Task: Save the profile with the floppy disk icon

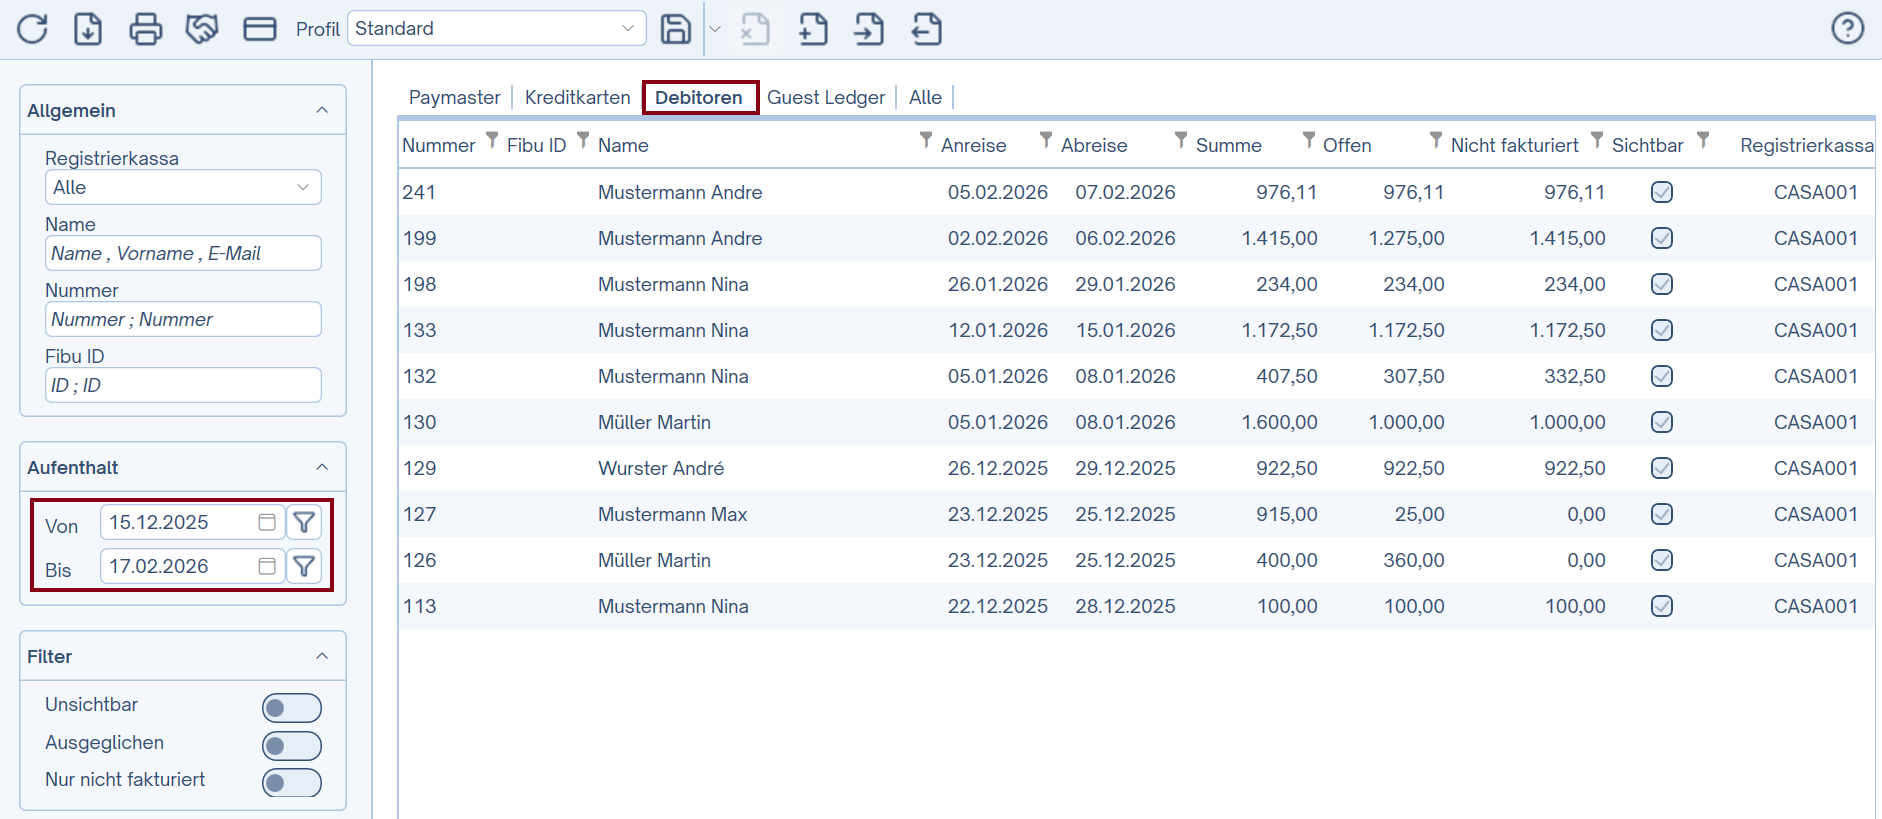Action: click(676, 29)
